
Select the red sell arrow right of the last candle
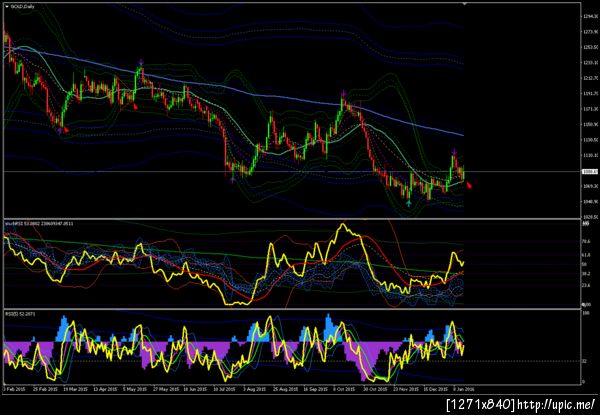(469, 186)
